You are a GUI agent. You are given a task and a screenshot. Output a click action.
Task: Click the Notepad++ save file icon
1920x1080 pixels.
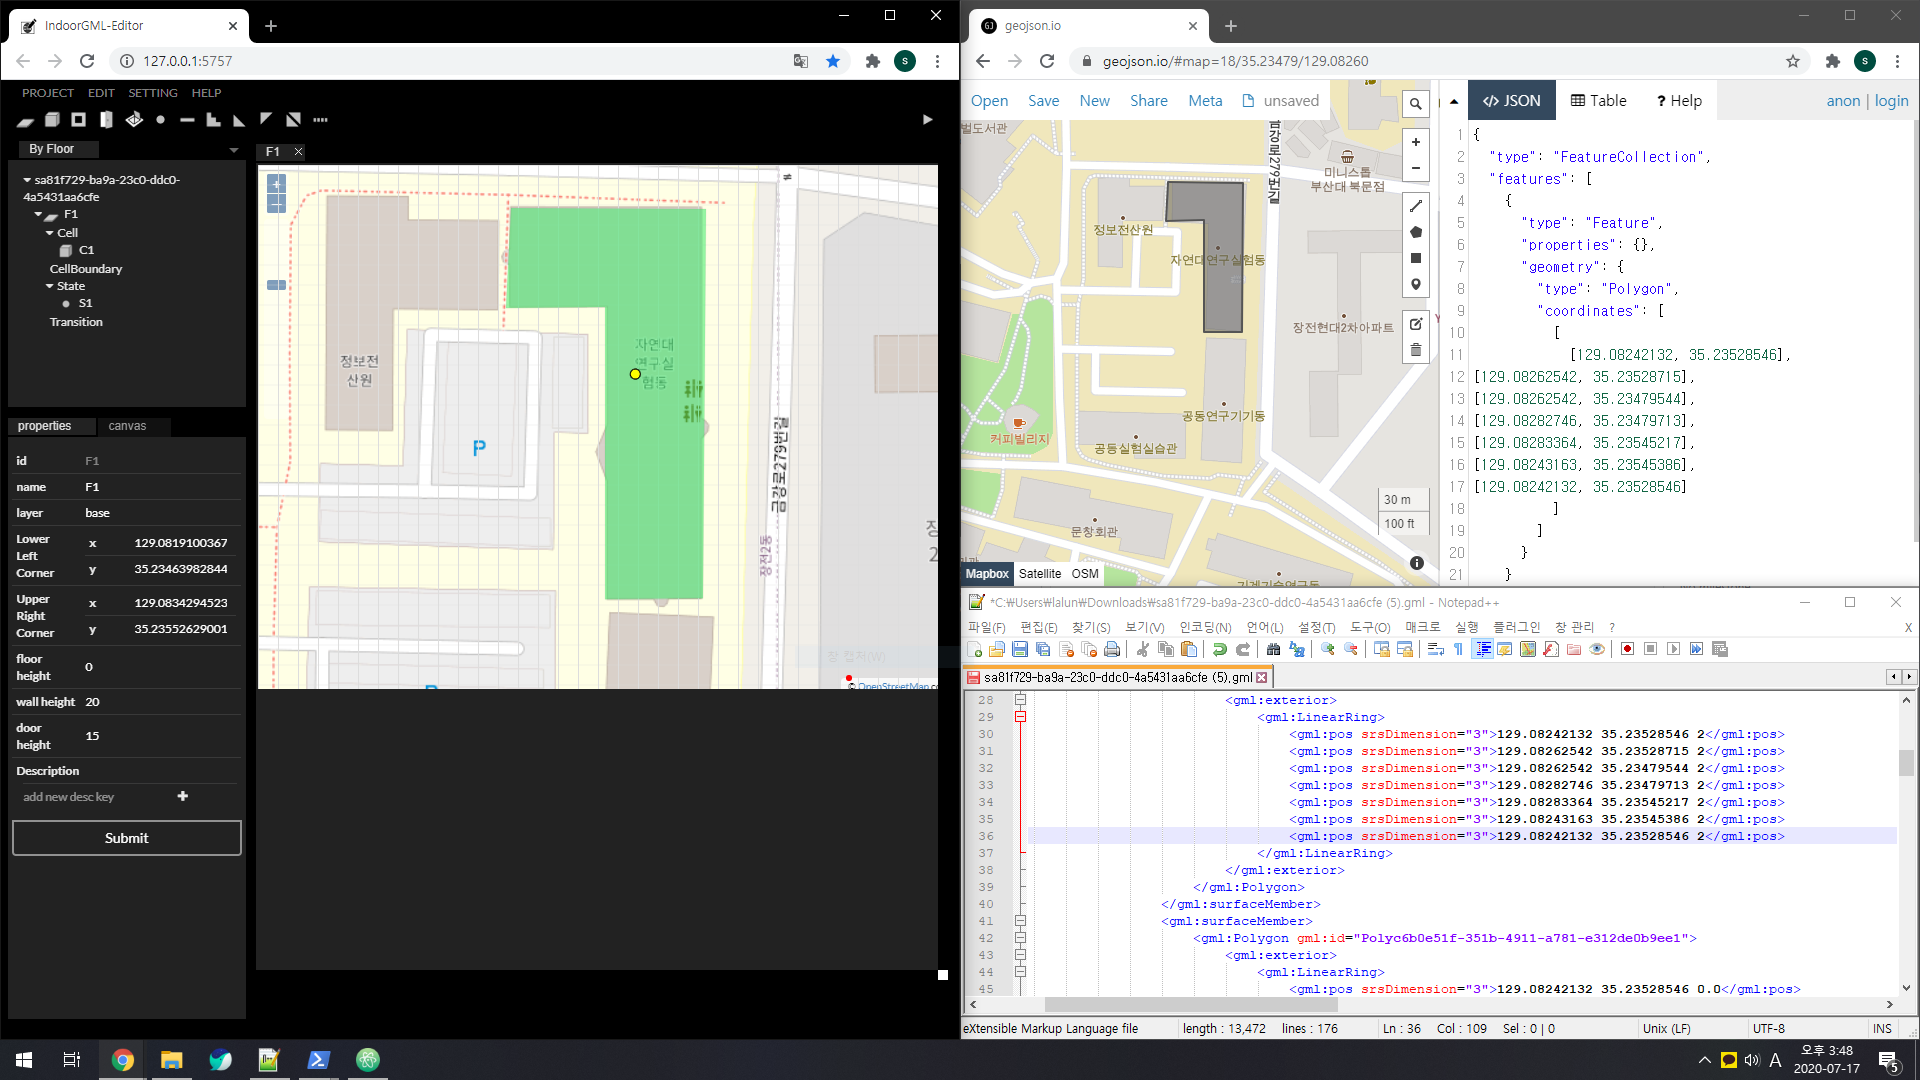click(1019, 649)
